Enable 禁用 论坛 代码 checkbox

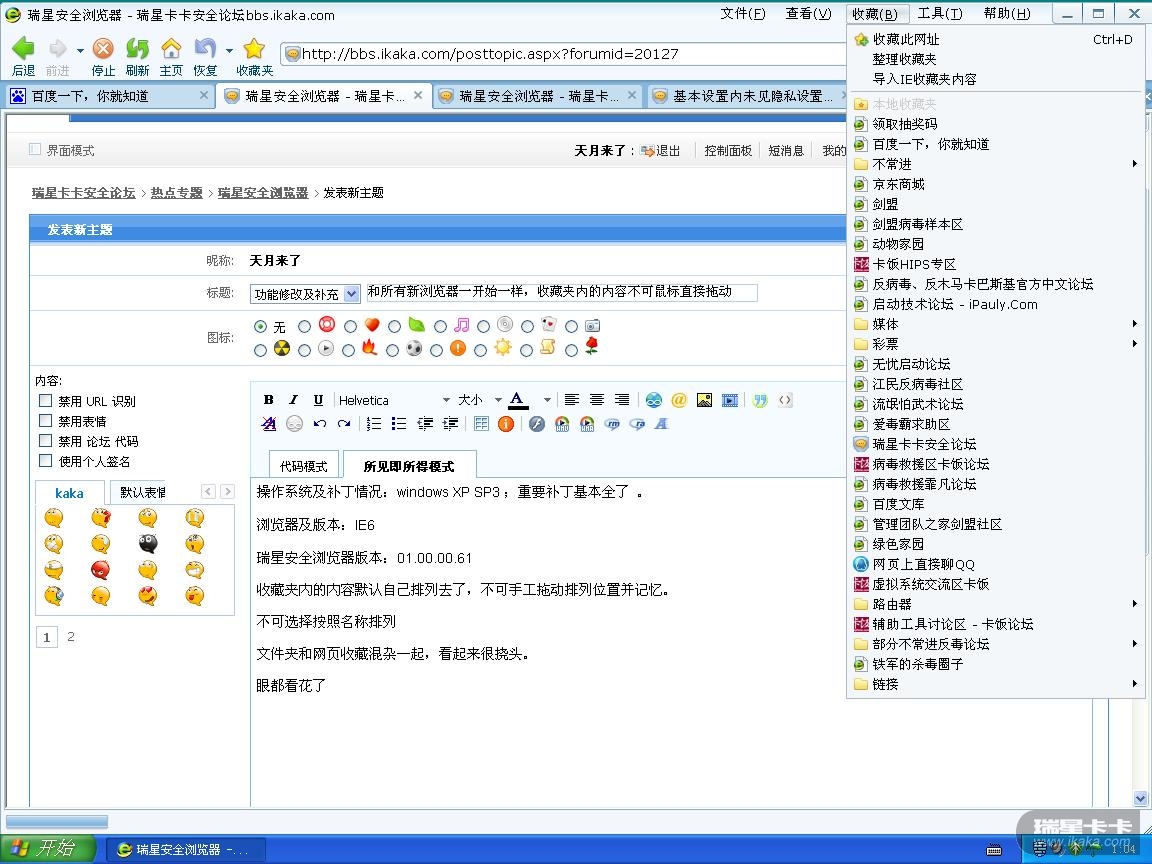tap(46, 440)
